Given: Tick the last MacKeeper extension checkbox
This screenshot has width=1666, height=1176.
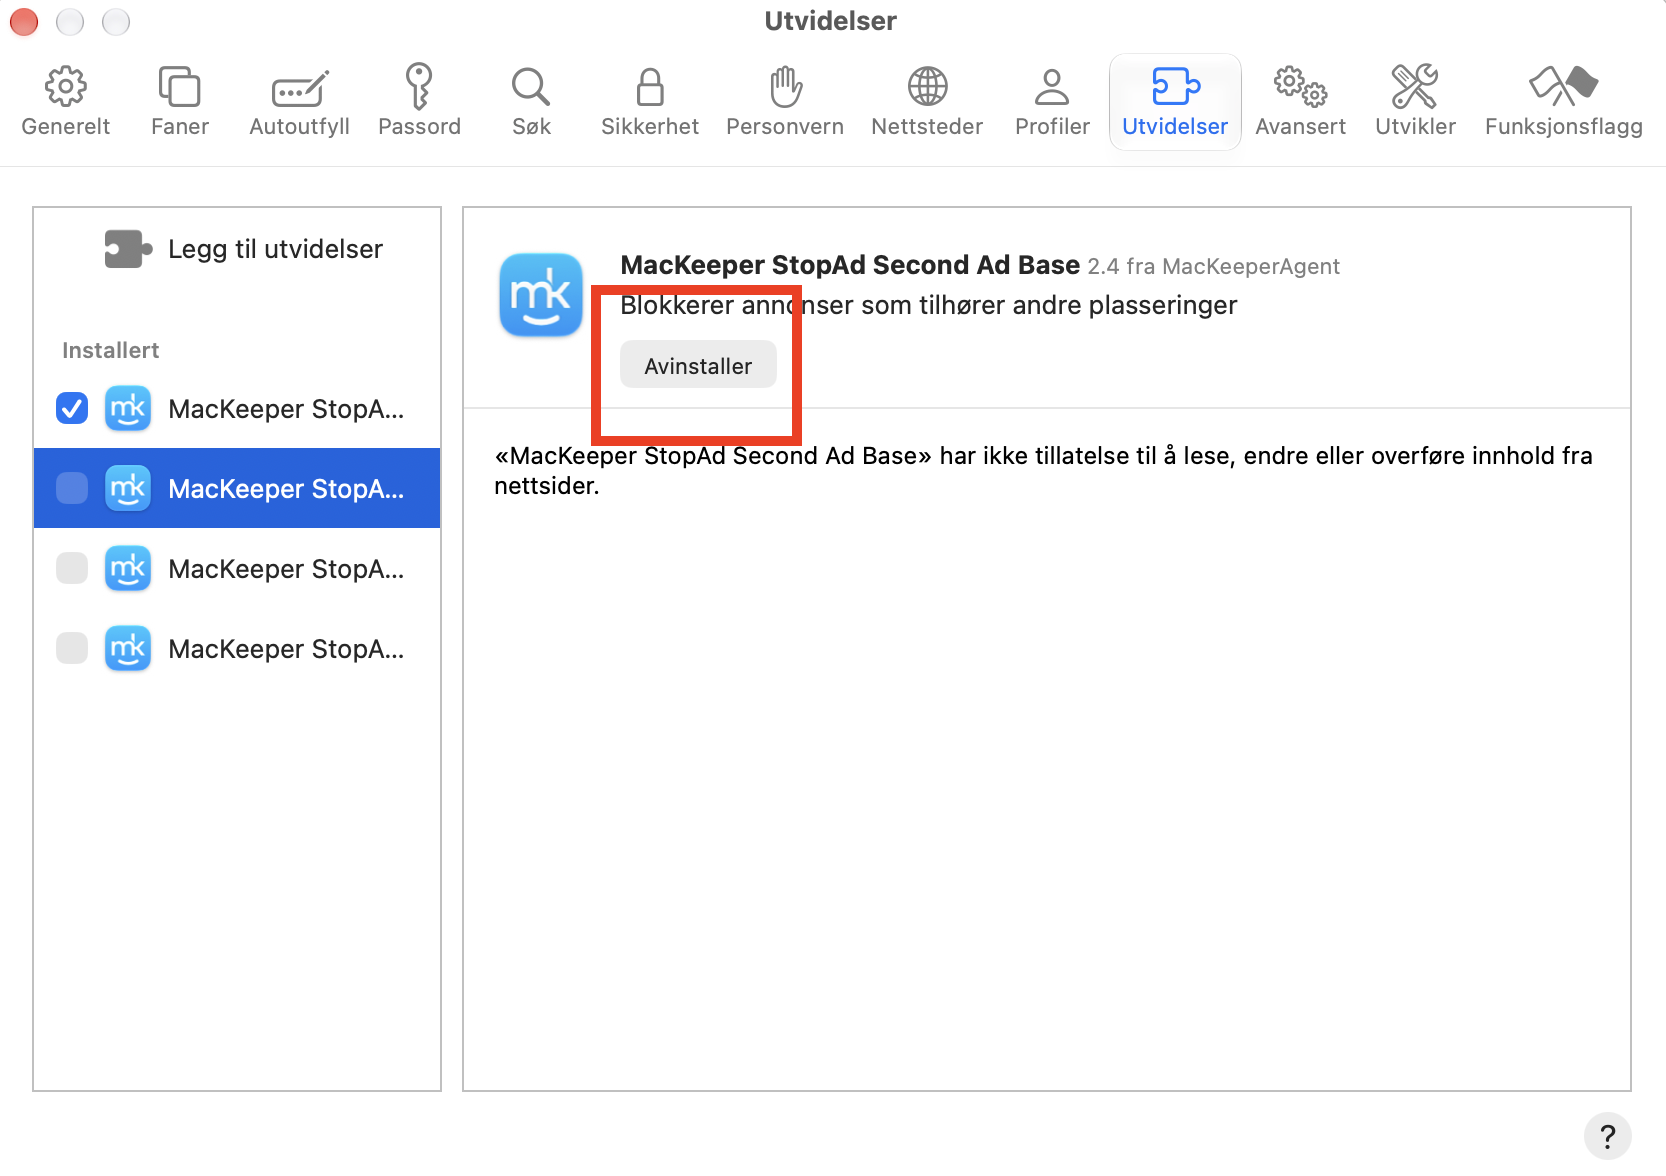Looking at the screenshot, I should 72,648.
